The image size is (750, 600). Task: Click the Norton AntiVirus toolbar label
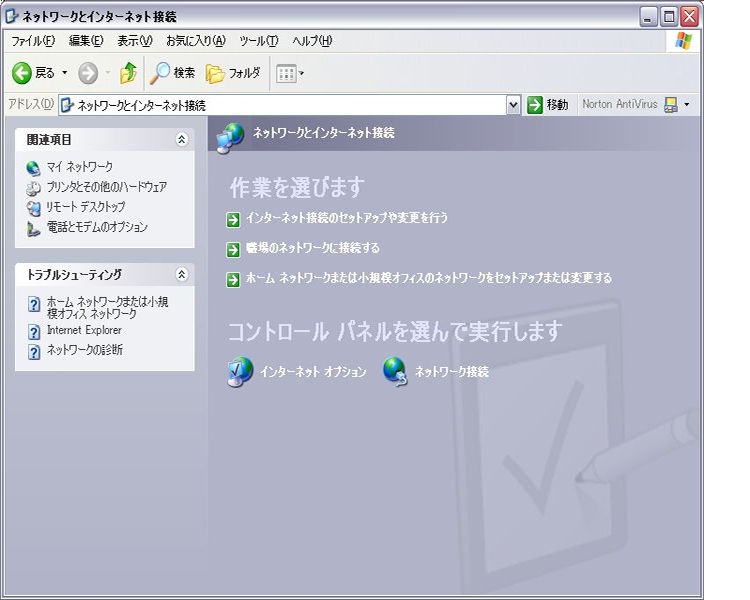(620, 104)
